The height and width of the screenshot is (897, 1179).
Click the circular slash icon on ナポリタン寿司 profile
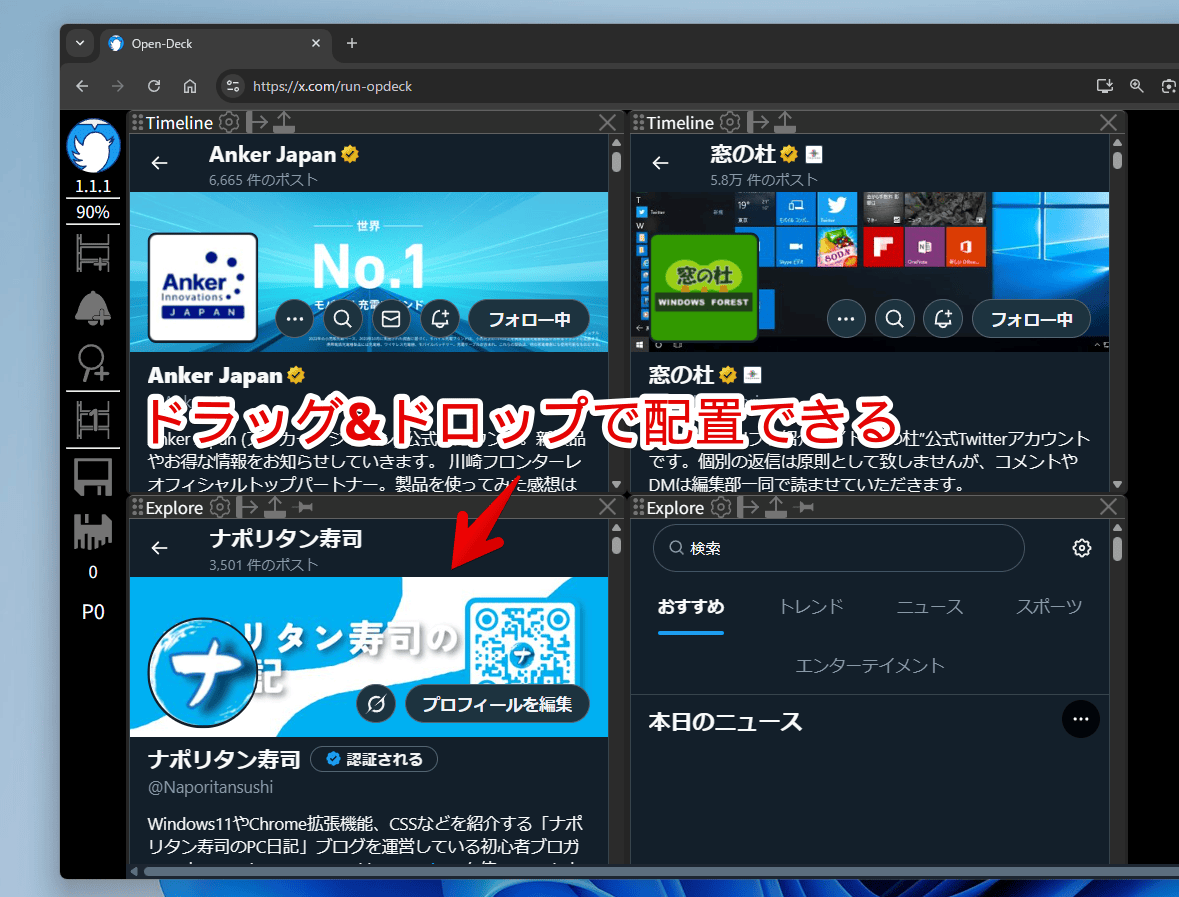[x=376, y=704]
